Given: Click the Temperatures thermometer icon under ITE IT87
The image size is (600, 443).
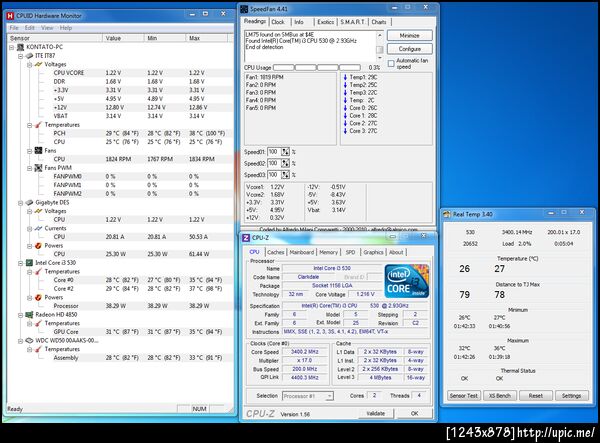Looking at the screenshot, I should tap(38, 125).
